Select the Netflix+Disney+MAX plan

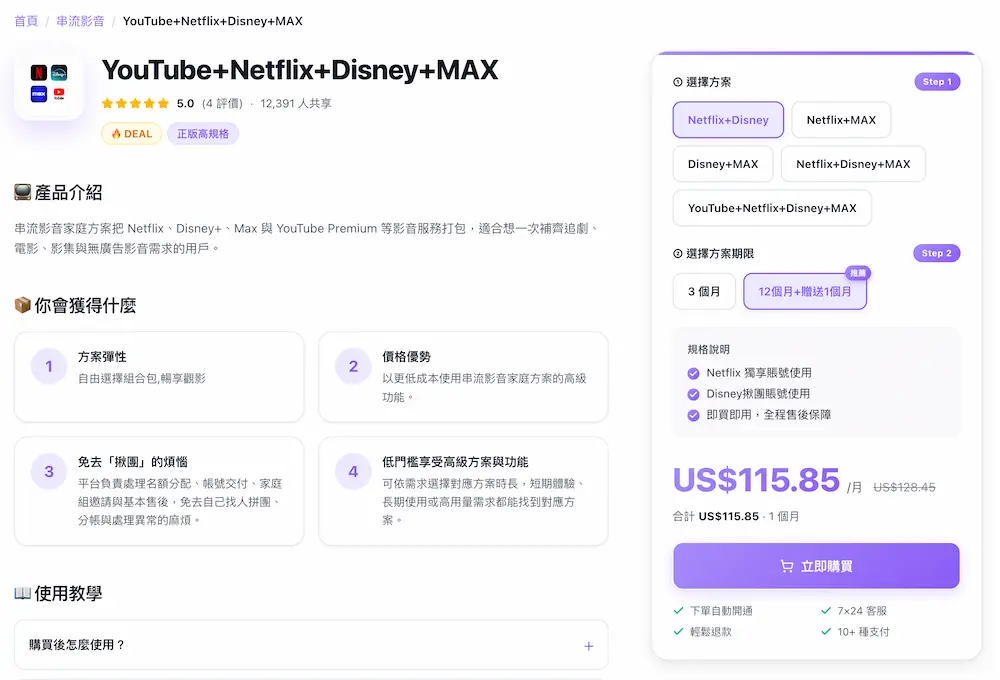coord(853,164)
